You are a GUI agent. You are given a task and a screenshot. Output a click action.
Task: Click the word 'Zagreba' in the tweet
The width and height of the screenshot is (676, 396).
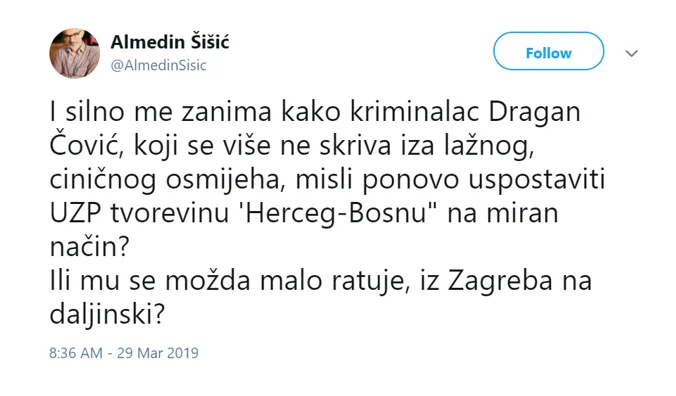[500, 282]
